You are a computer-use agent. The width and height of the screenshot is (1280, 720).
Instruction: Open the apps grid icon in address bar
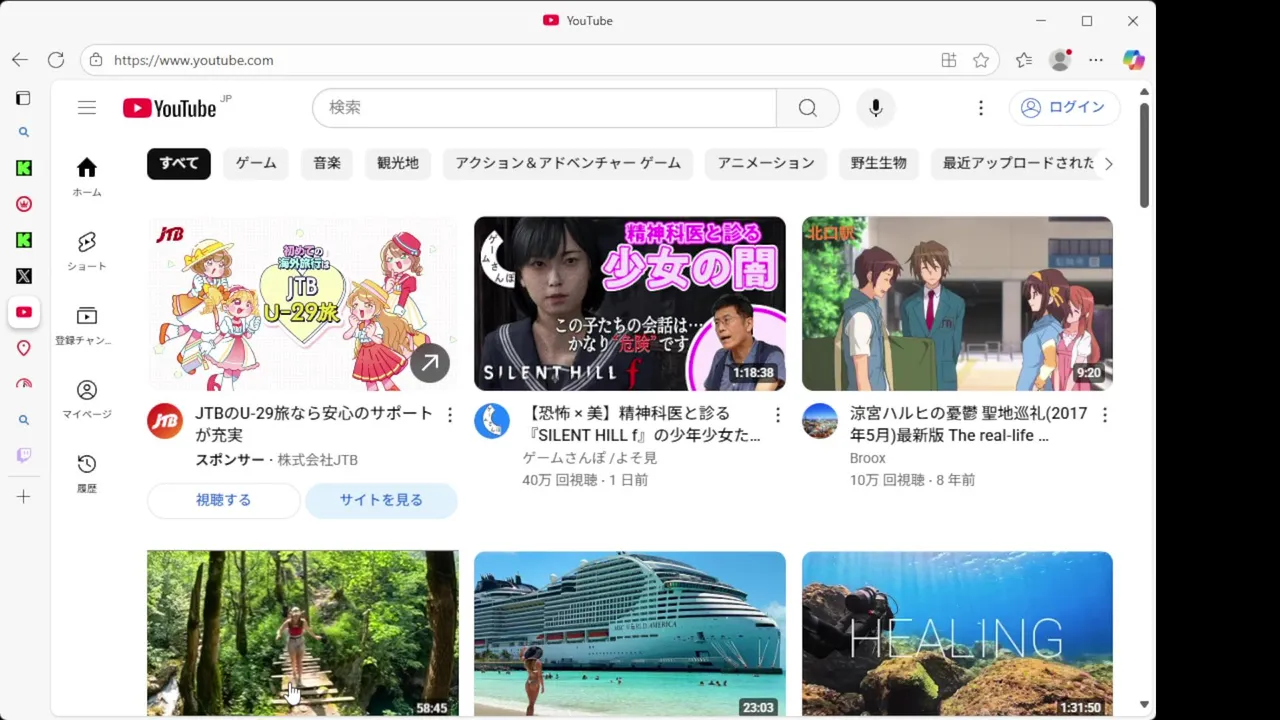click(949, 60)
